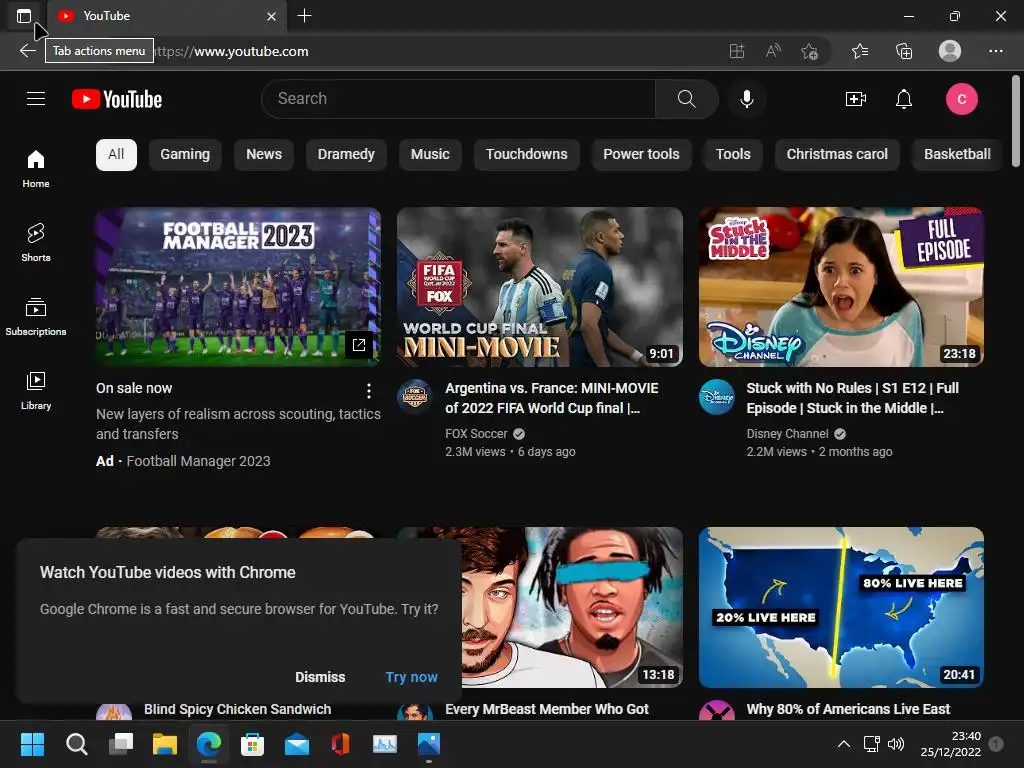Select the Gaming filter chip
Image resolution: width=1024 pixels, height=768 pixels.
pyautogui.click(x=185, y=154)
